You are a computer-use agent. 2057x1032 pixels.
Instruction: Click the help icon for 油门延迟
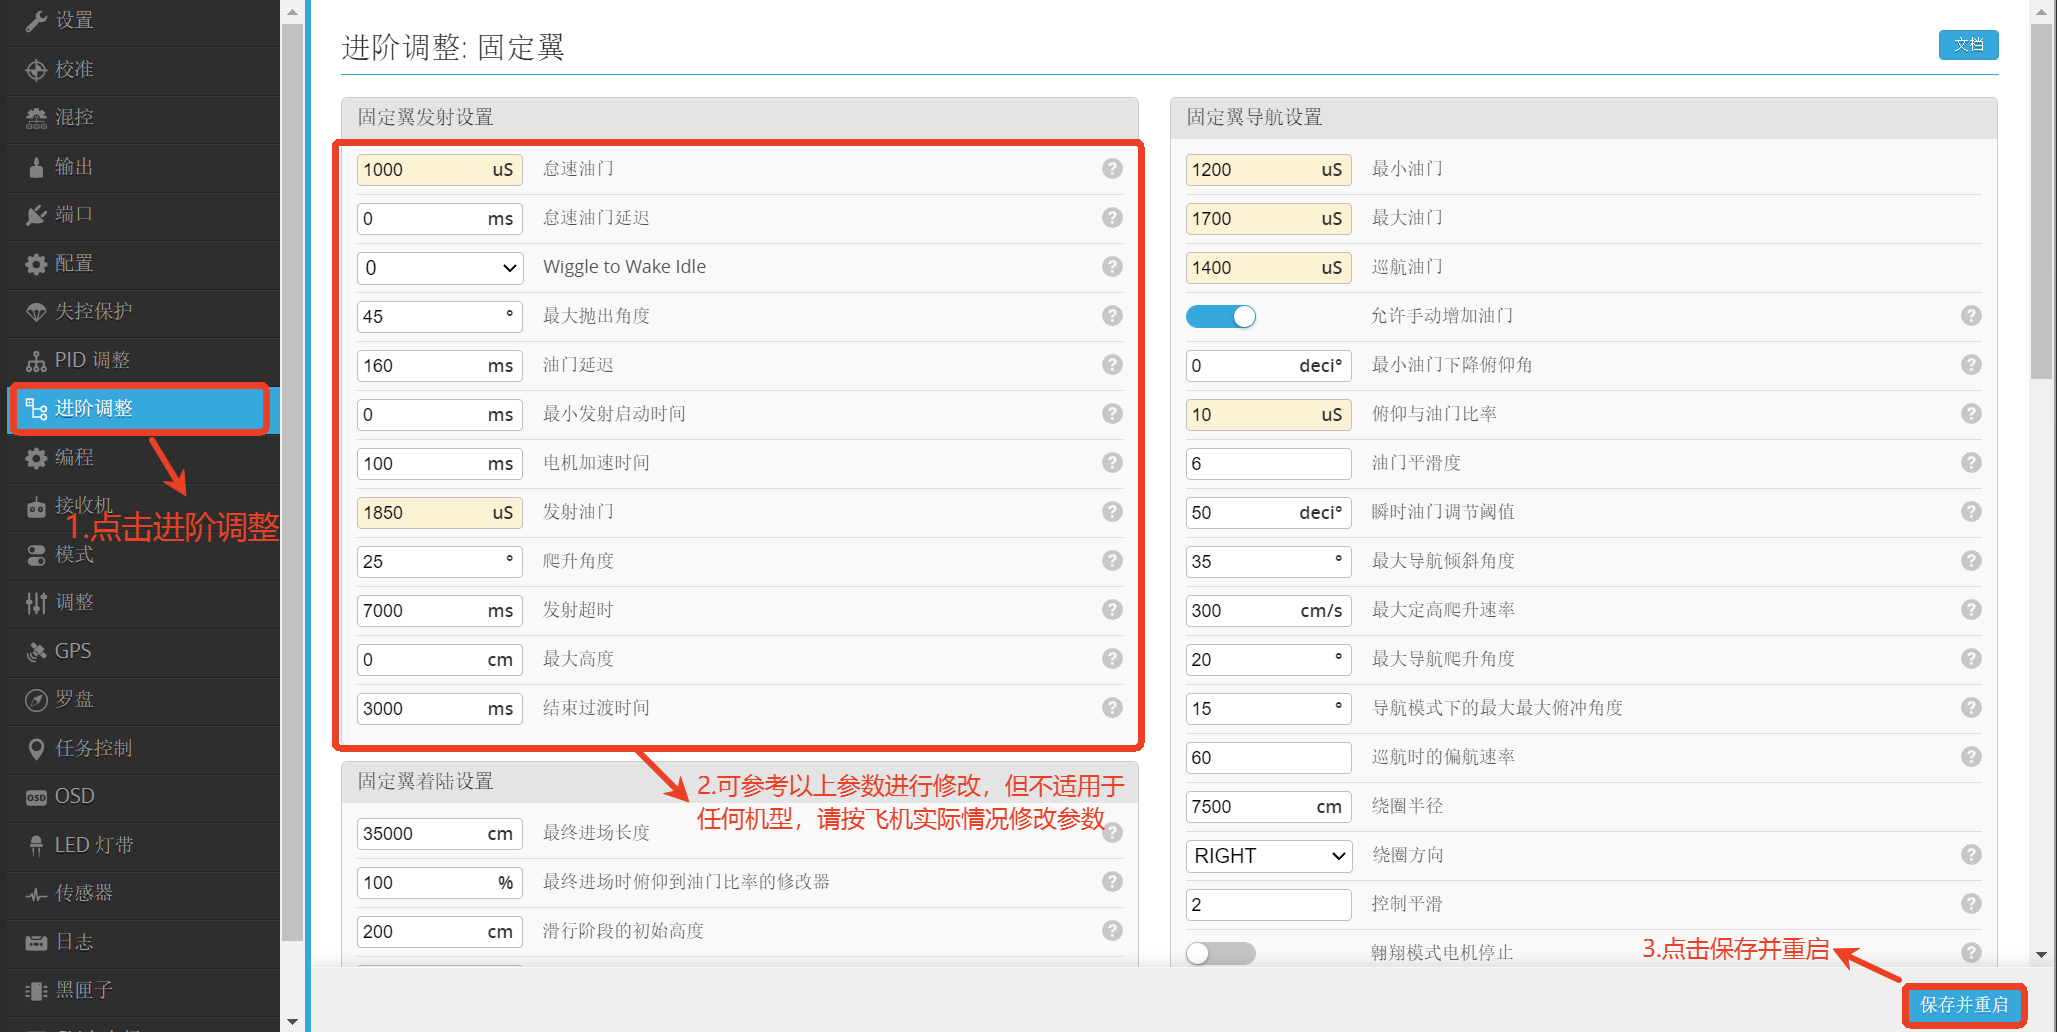pos(1112,365)
